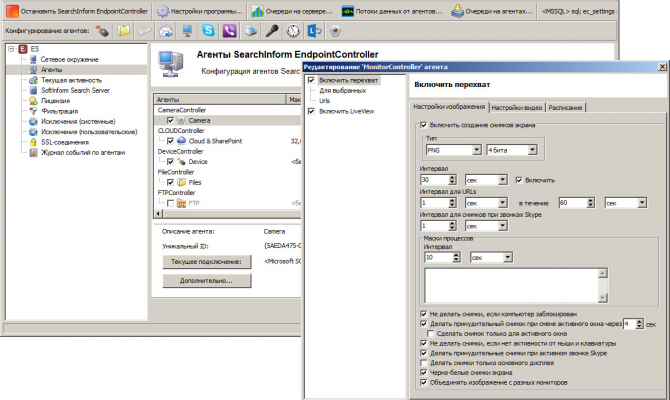The width and height of the screenshot is (670, 400).
Task: Click the Агенты column header
Action: [x=220, y=99]
